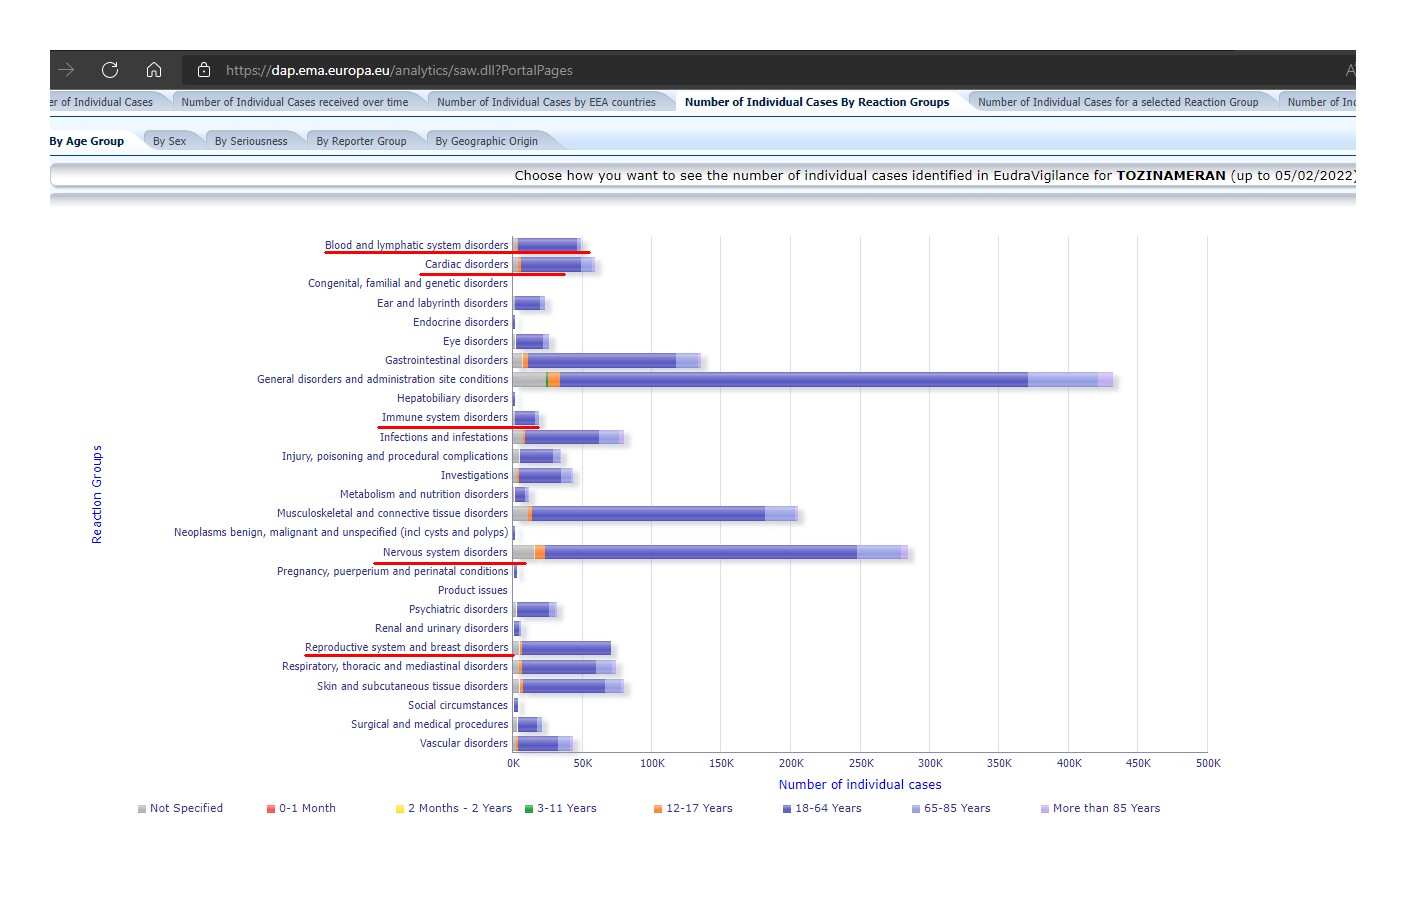Click the 18-64 Years legend swatch

coord(787,809)
